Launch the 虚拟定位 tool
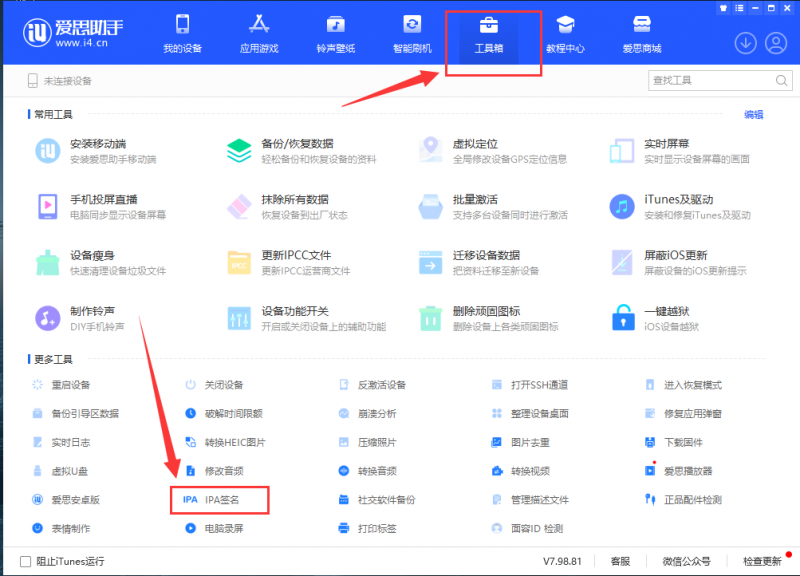 pos(493,151)
